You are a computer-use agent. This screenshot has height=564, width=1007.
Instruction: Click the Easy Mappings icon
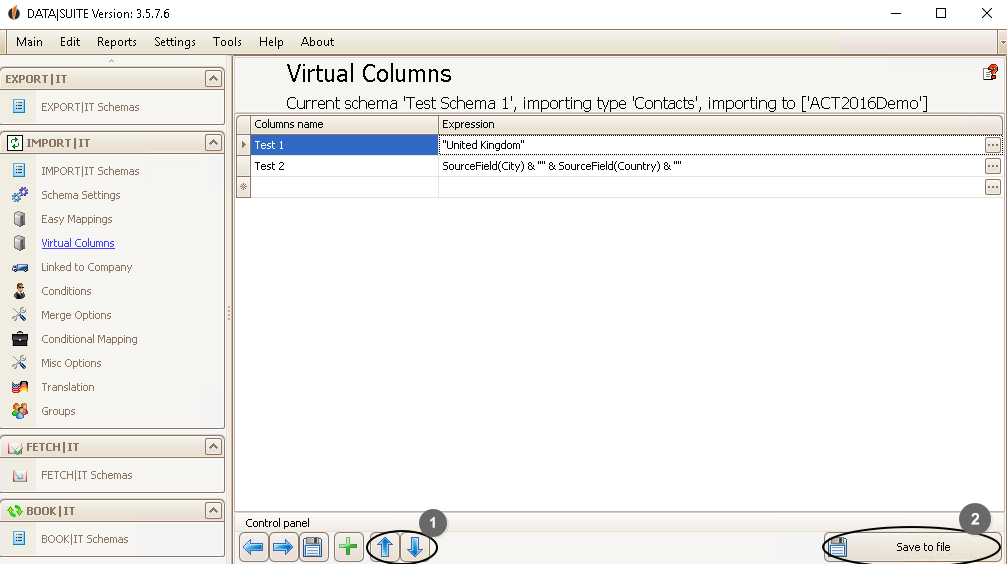(20, 219)
